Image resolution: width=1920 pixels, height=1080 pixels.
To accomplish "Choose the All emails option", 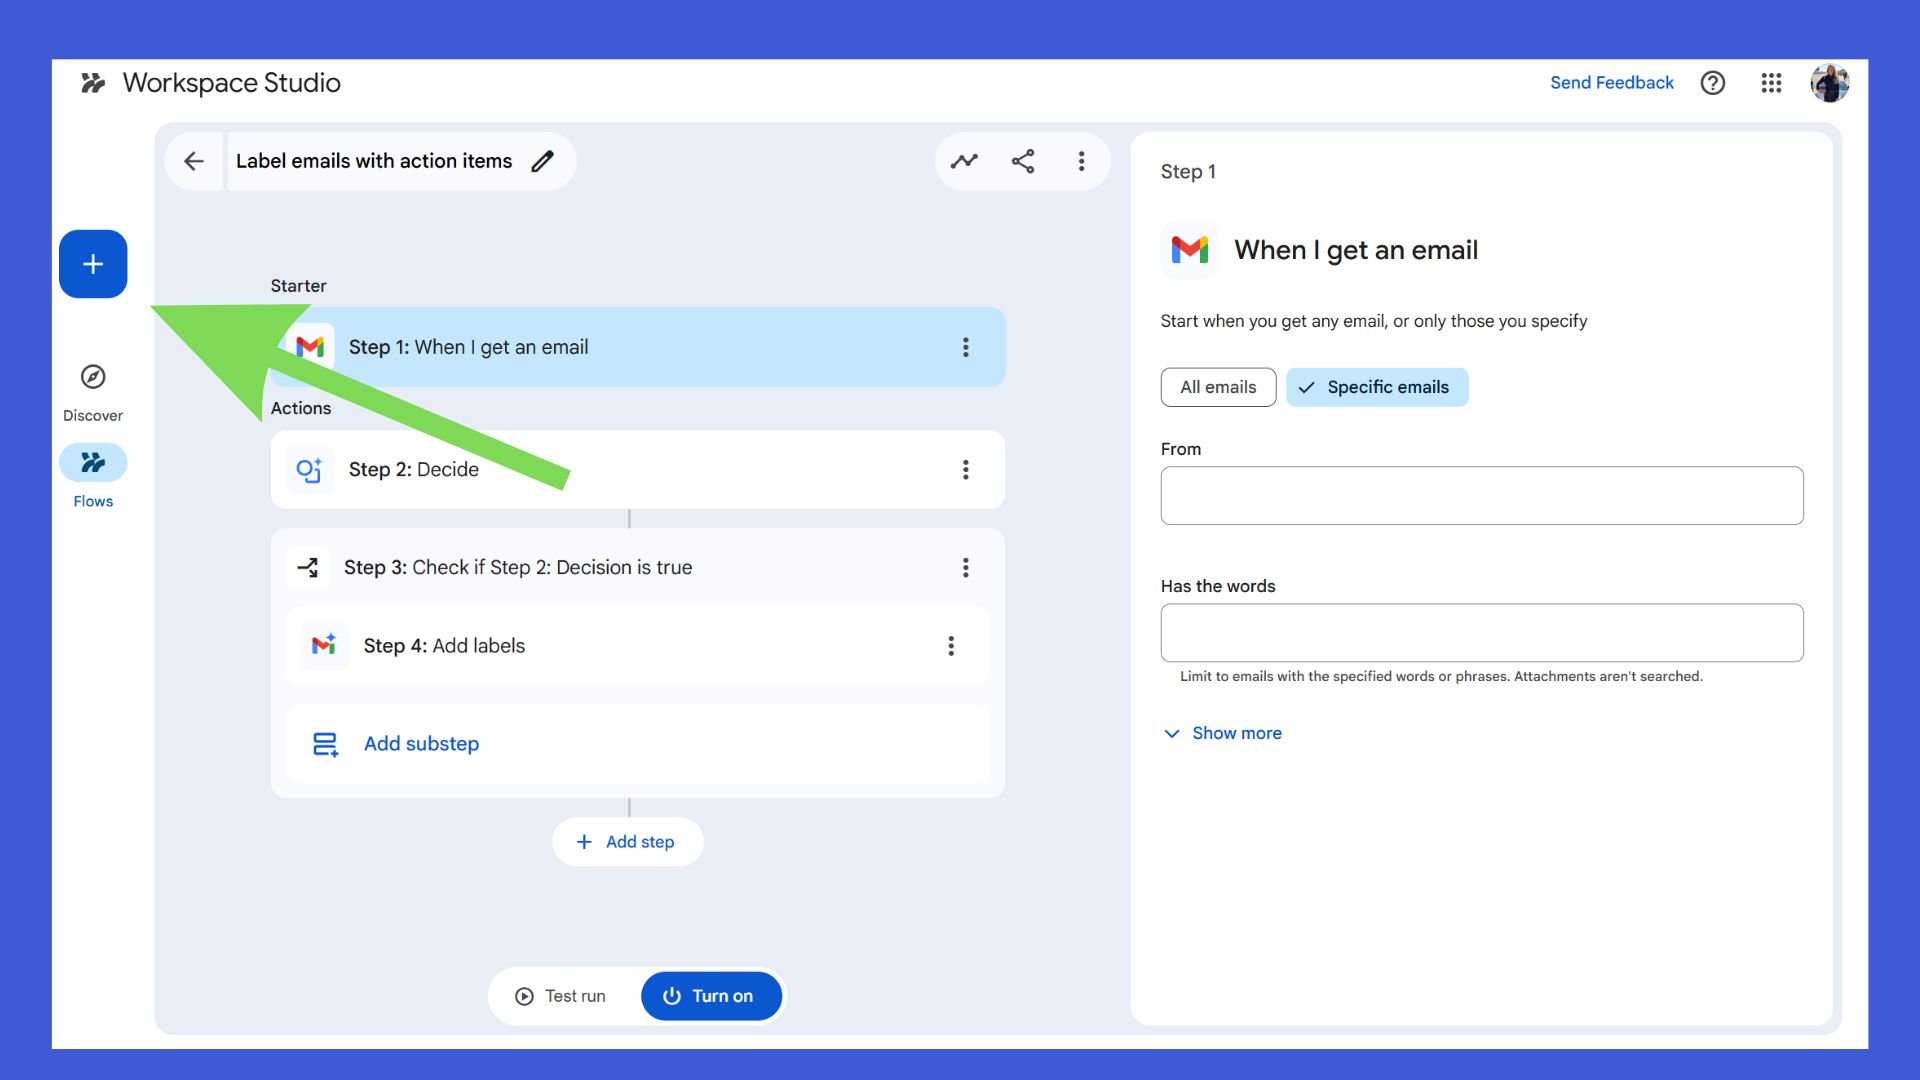I will (x=1218, y=387).
